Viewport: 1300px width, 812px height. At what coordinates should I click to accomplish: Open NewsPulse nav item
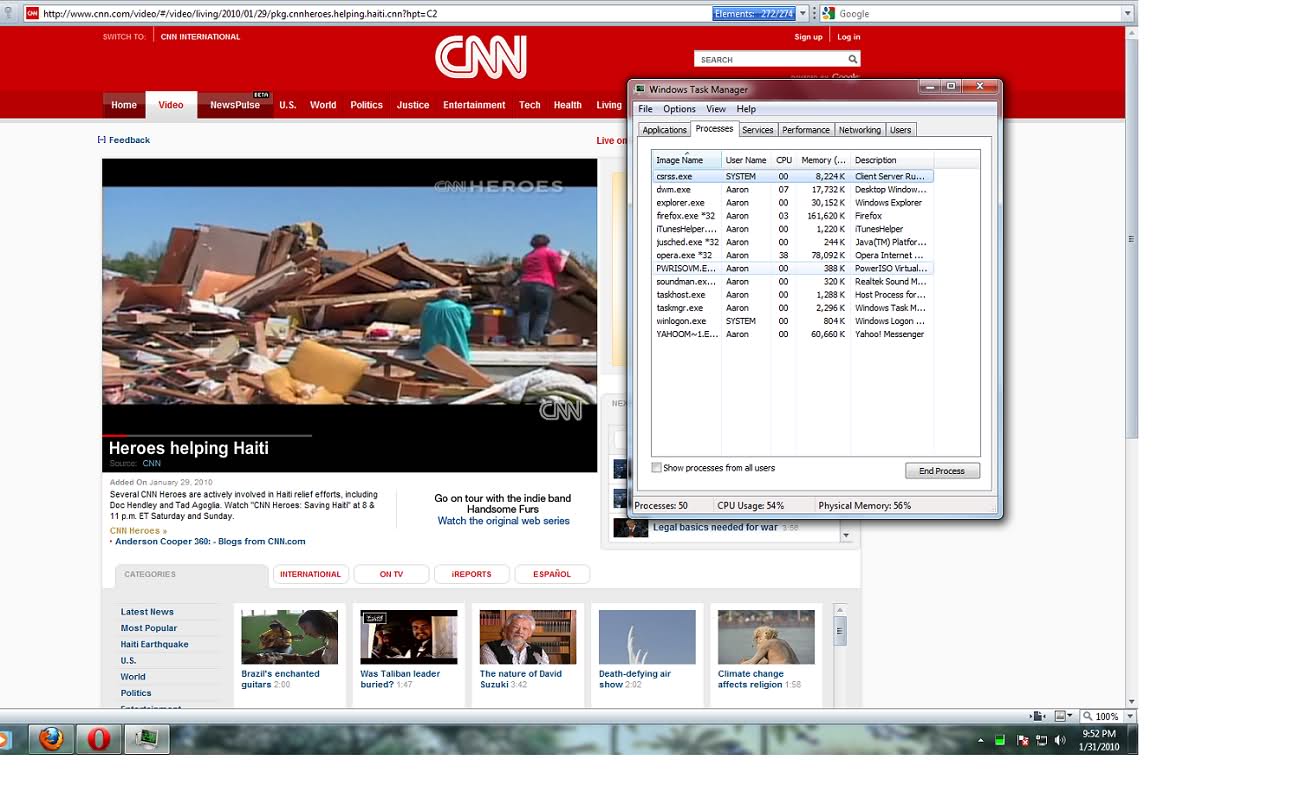coord(235,105)
